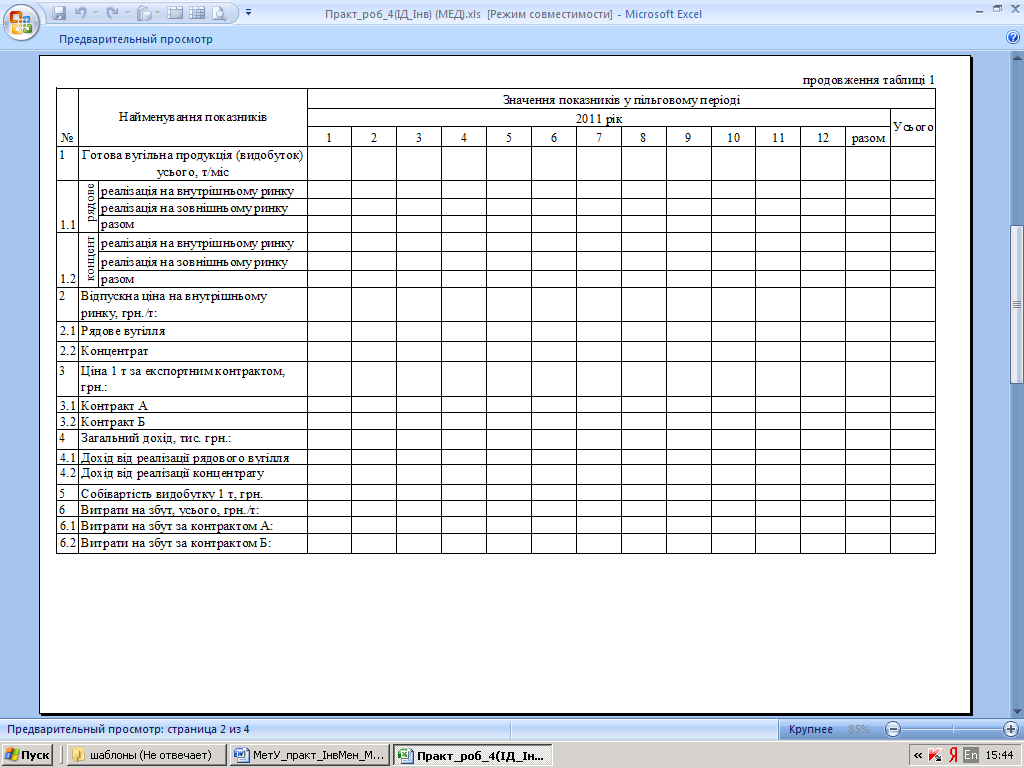This screenshot has height=768, width=1024.
Task: Click the Практ_роб_4 Excel taskbar button
Action: coord(473,755)
